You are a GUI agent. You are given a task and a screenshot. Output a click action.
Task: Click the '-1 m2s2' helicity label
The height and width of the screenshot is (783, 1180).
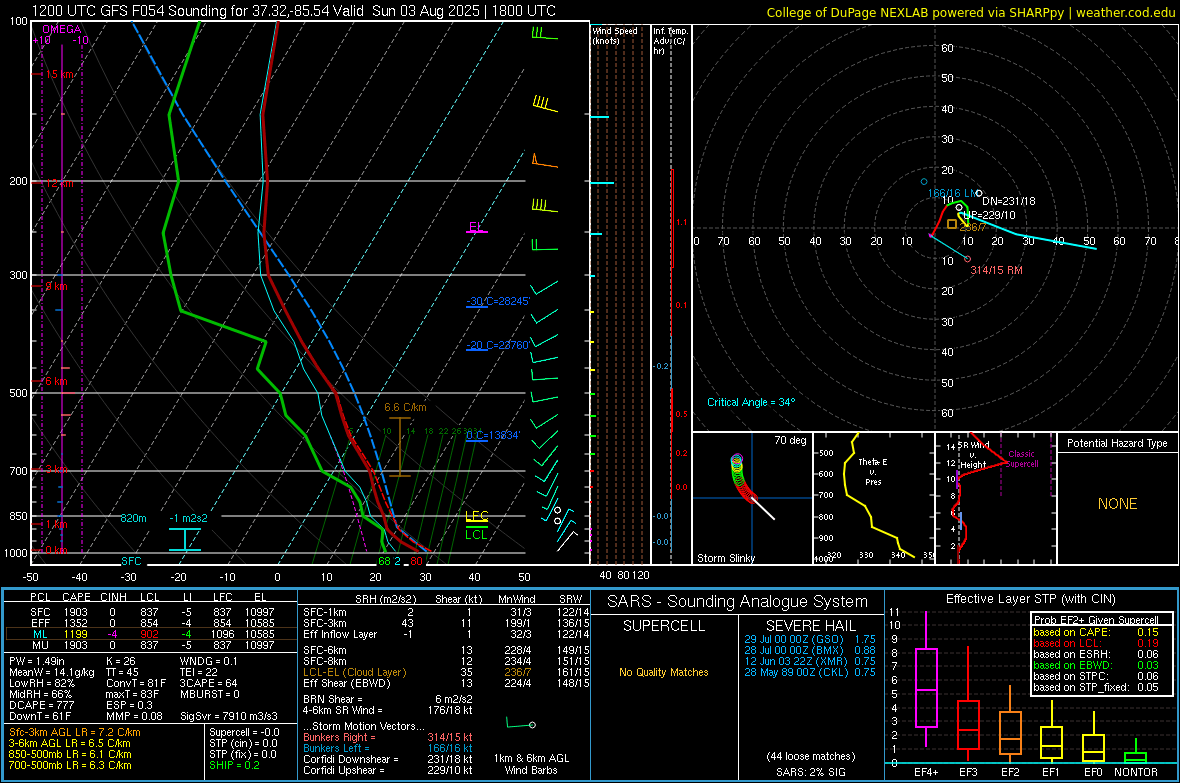[188, 518]
